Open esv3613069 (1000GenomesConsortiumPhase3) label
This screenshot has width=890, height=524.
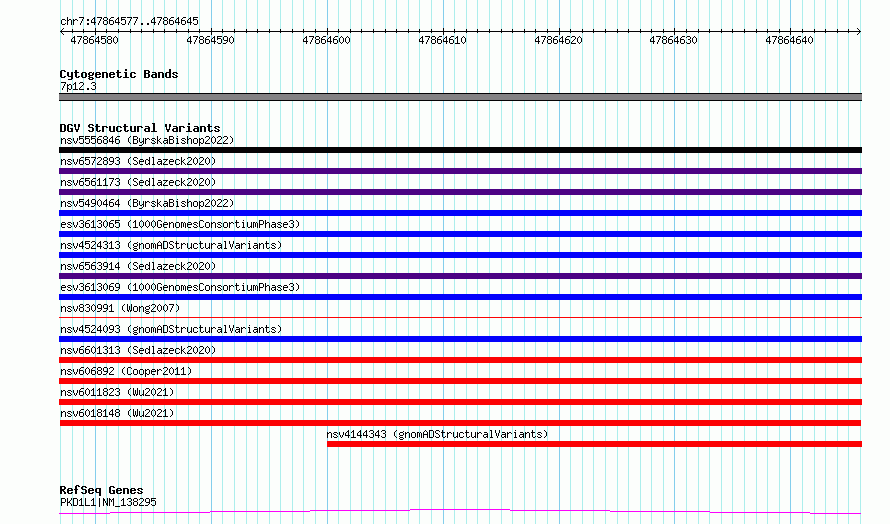180,287
